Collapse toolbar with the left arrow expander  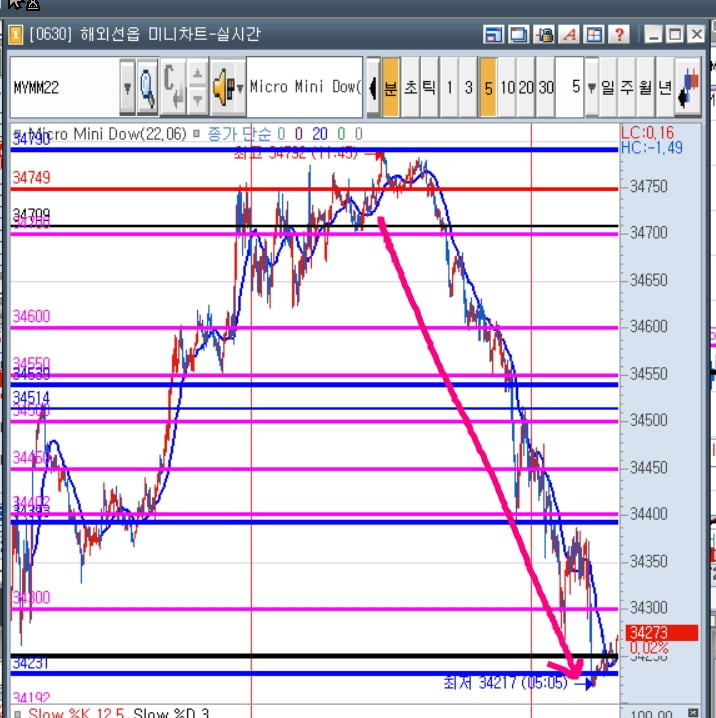pos(373,87)
